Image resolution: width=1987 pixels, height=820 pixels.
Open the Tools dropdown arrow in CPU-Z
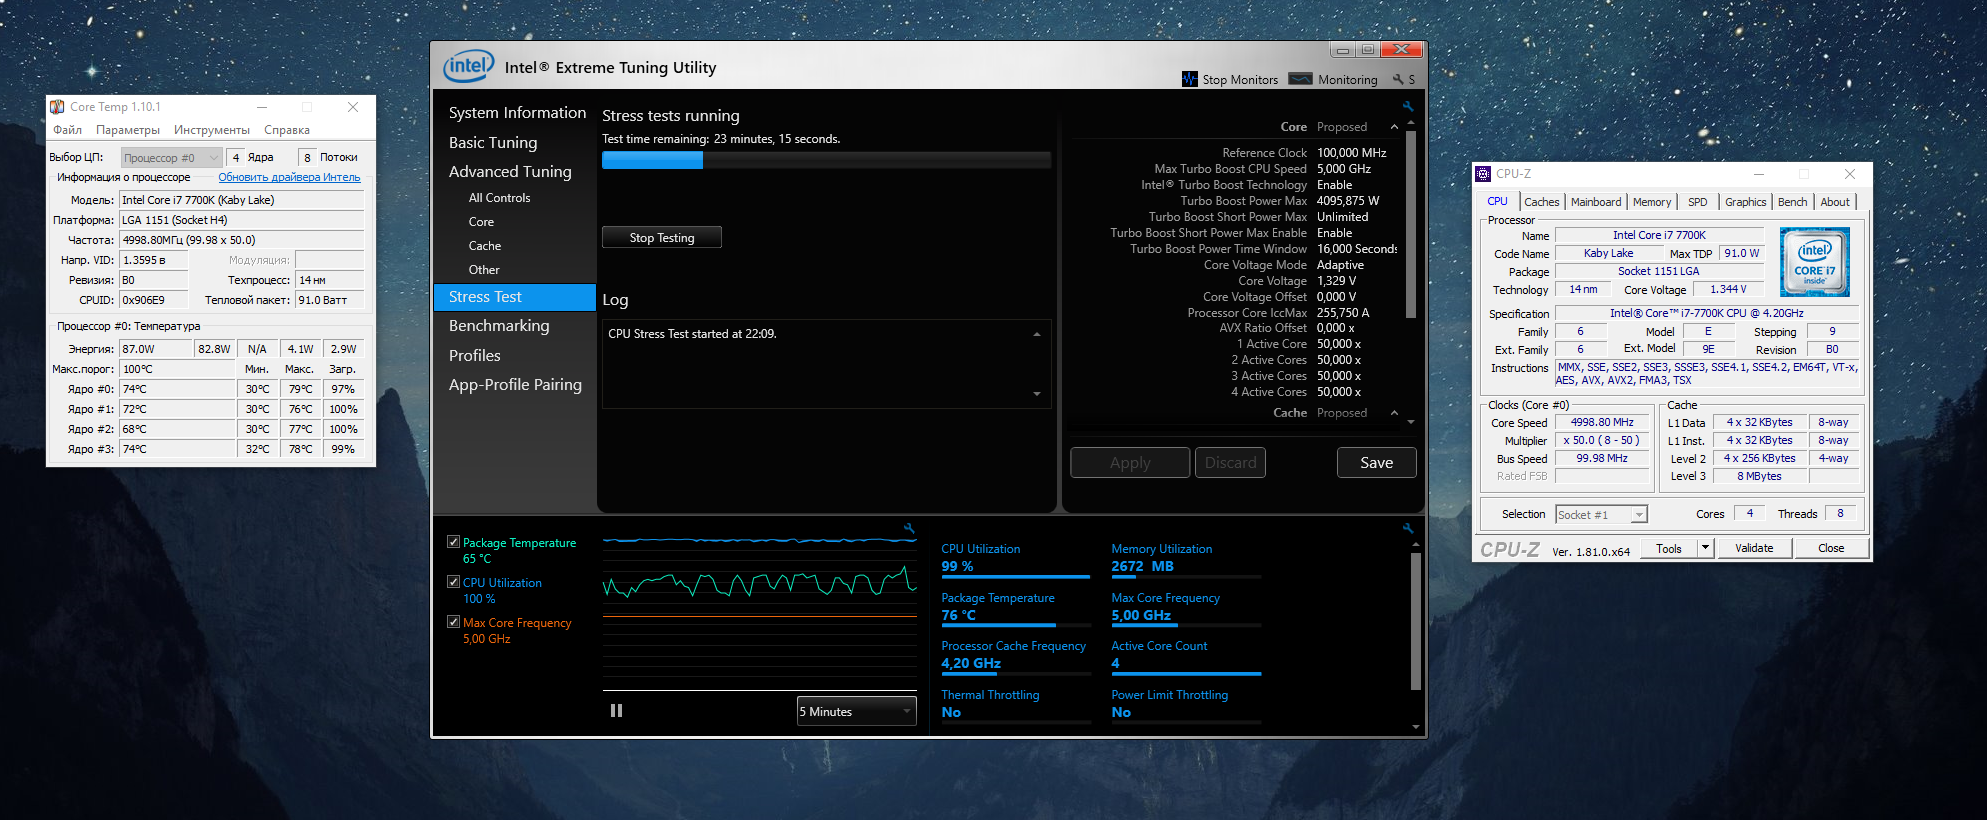pyautogui.click(x=1706, y=548)
